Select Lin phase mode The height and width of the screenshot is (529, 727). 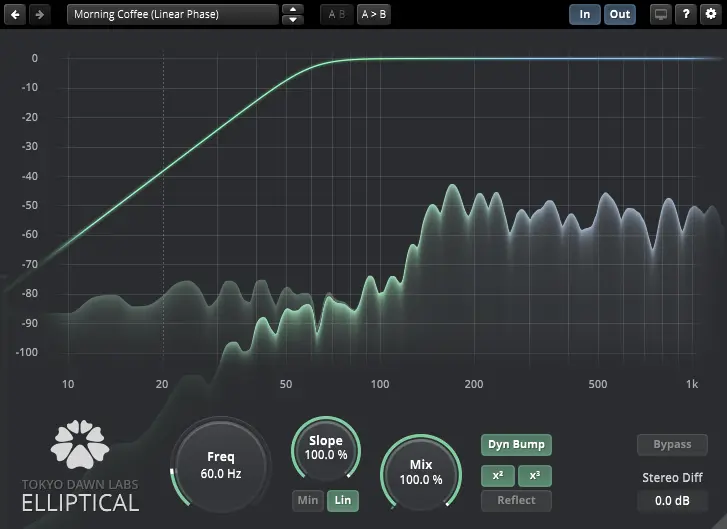coord(343,500)
